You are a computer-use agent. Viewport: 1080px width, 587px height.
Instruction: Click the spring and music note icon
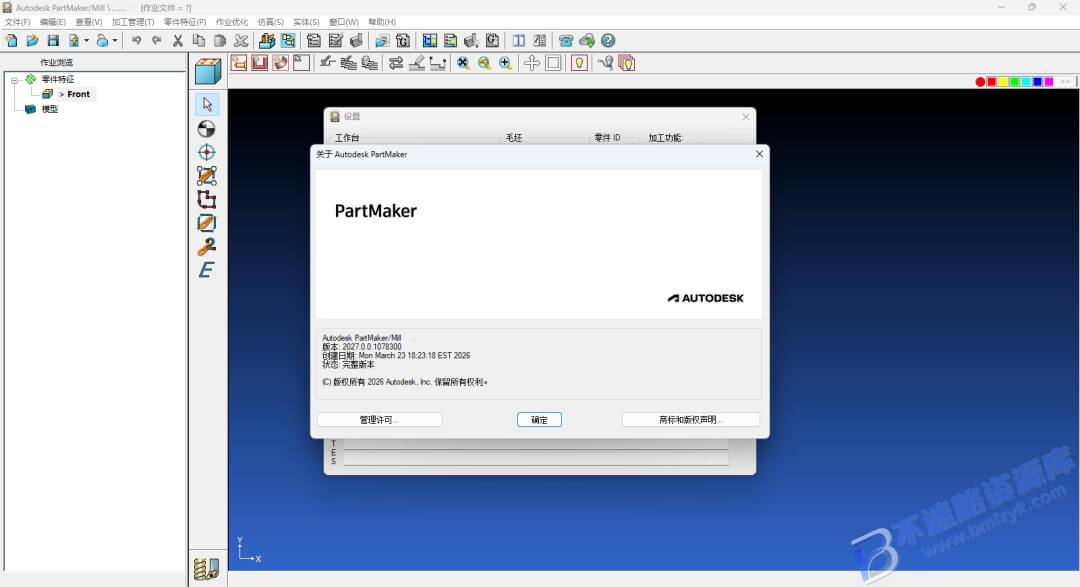point(207,568)
